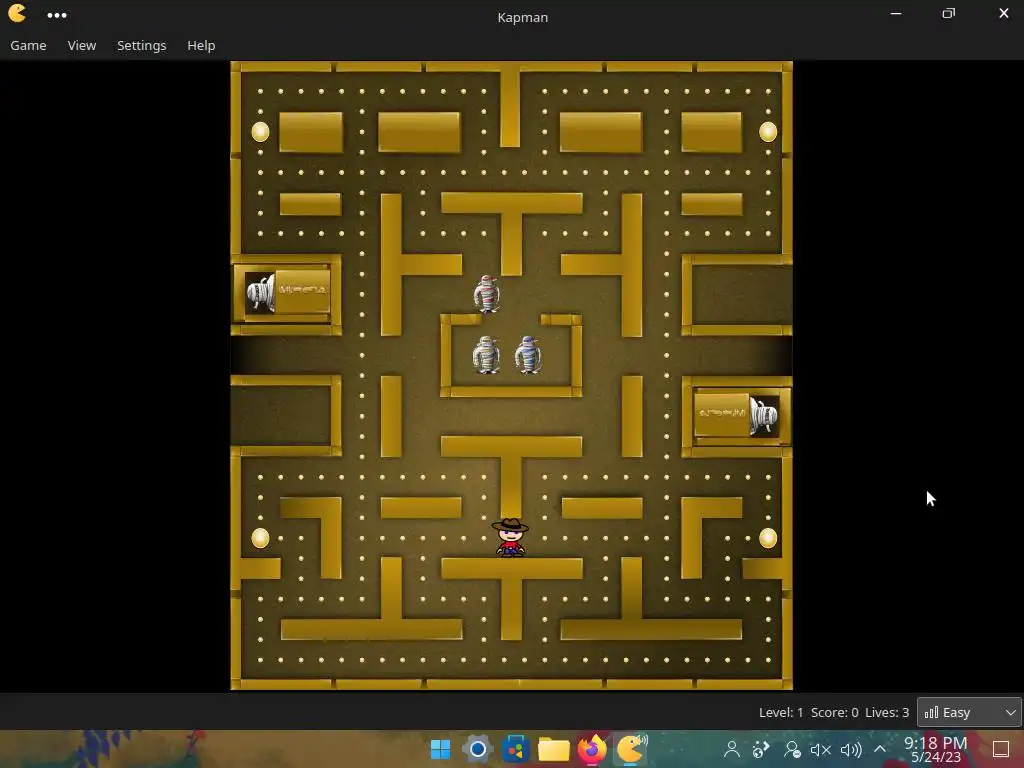Click the gear-with-dot tray icon
This screenshot has height=768, width=1024.
click(x=761, y=750)
